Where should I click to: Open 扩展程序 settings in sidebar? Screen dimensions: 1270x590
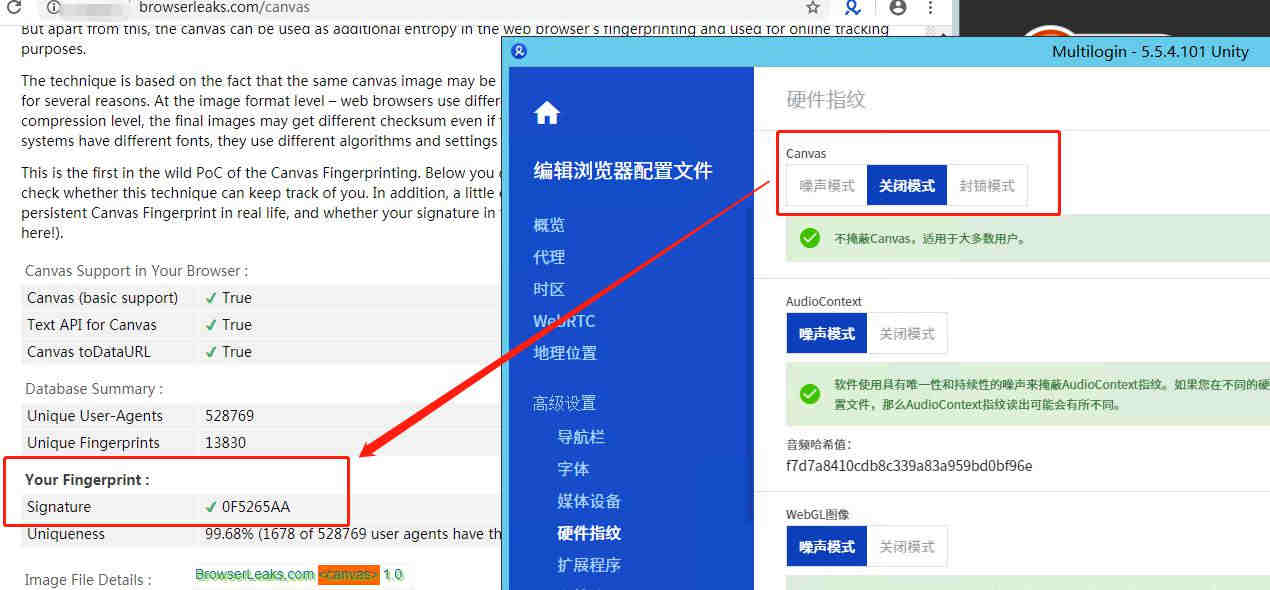(x=589, y=565)
